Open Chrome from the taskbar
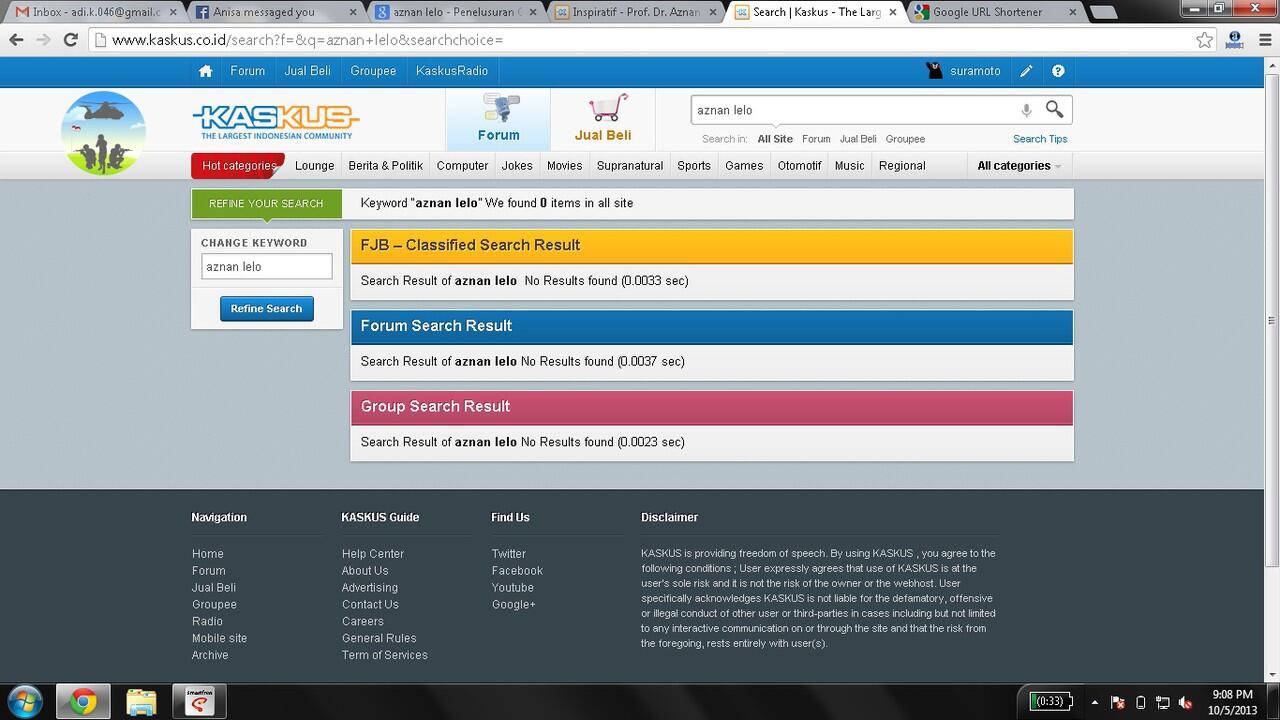 (x=83, y=702)
